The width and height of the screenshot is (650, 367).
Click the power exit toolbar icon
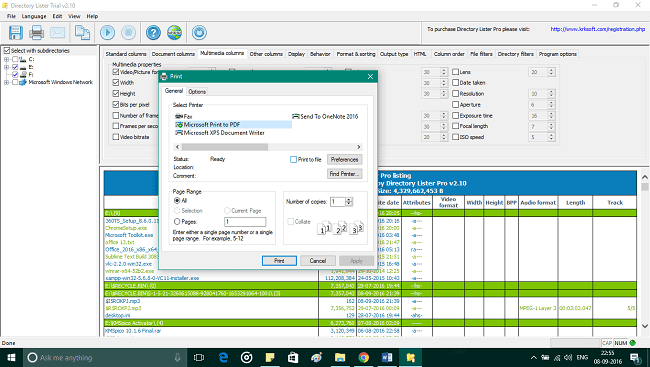pos(199,32)
